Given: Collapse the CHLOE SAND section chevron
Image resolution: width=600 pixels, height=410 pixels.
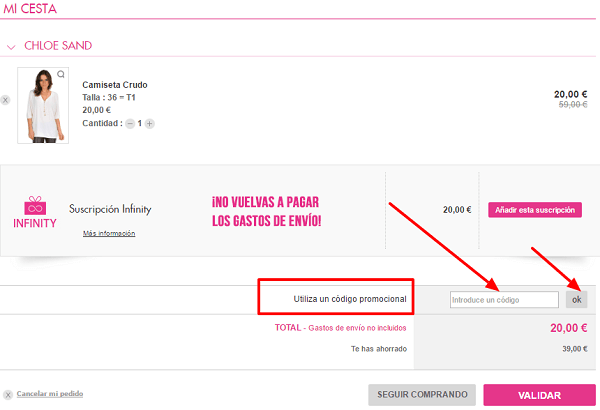Looking at the screenshot, I should click(11, 46).
